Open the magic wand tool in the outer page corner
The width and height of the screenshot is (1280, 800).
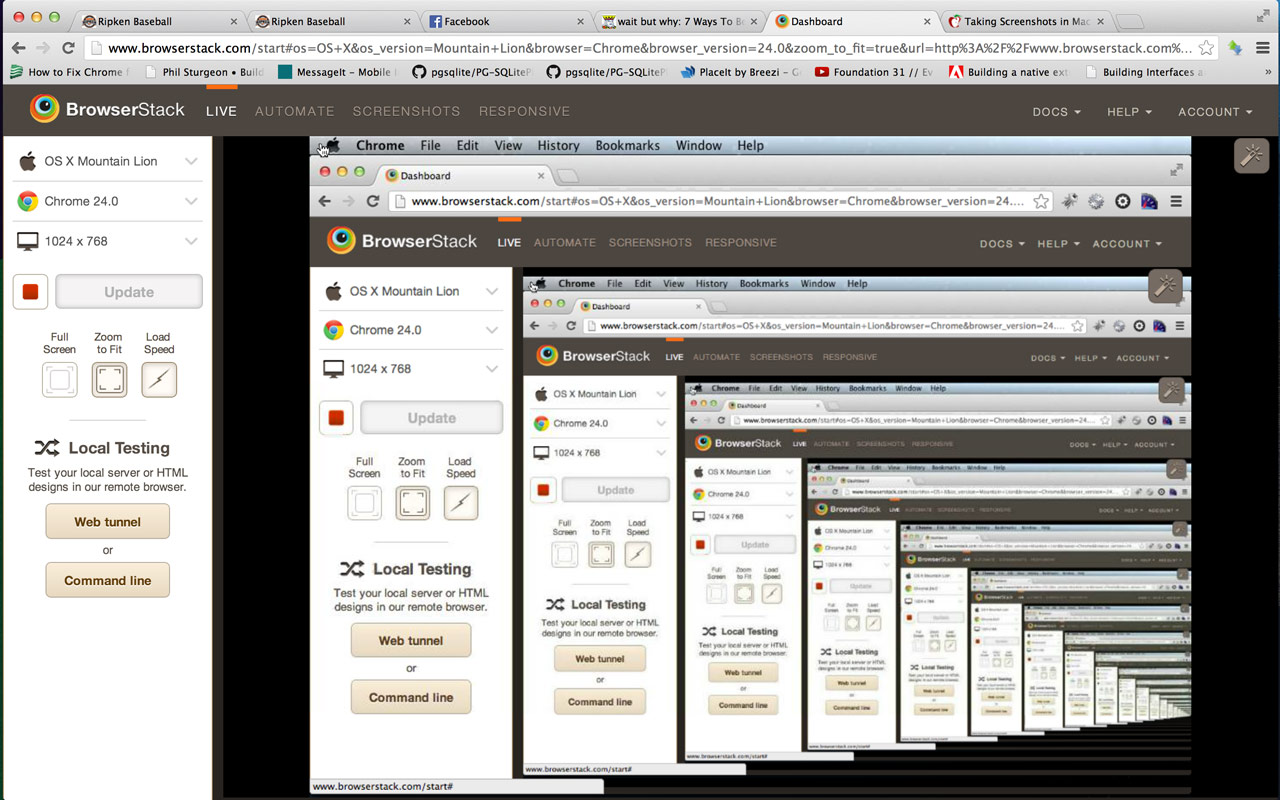[x=1251, y=155]
